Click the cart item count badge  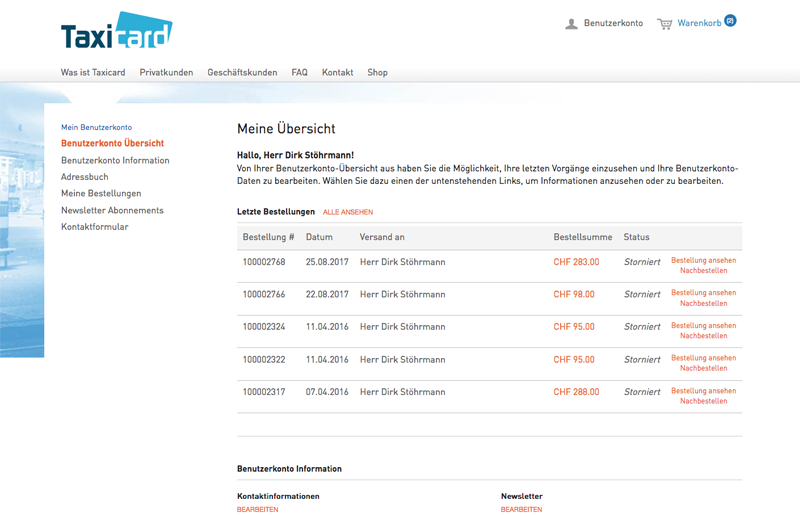click(730, 19)
